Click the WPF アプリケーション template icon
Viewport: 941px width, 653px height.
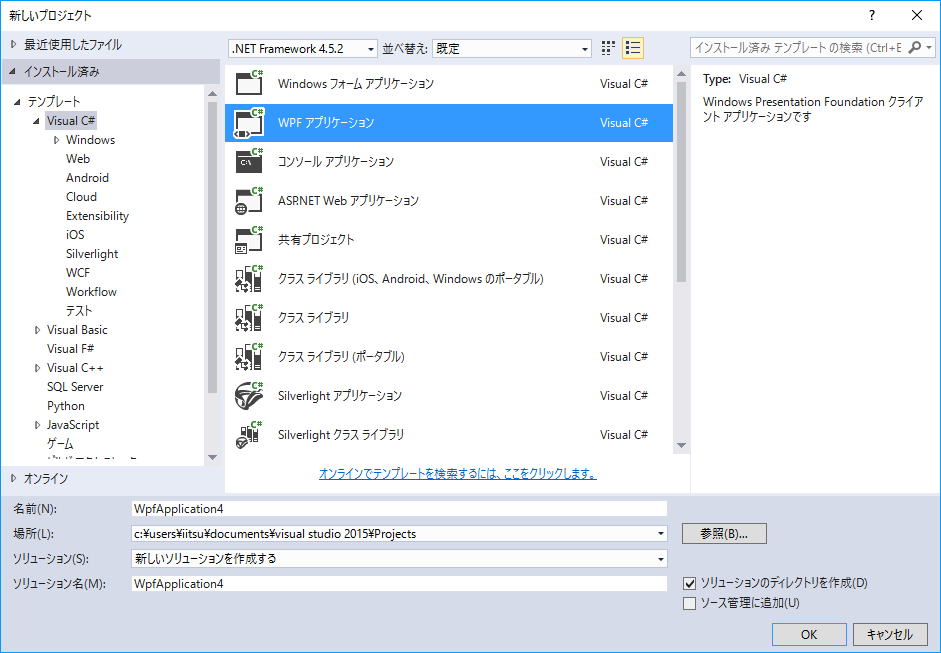(x=249, y=122)
